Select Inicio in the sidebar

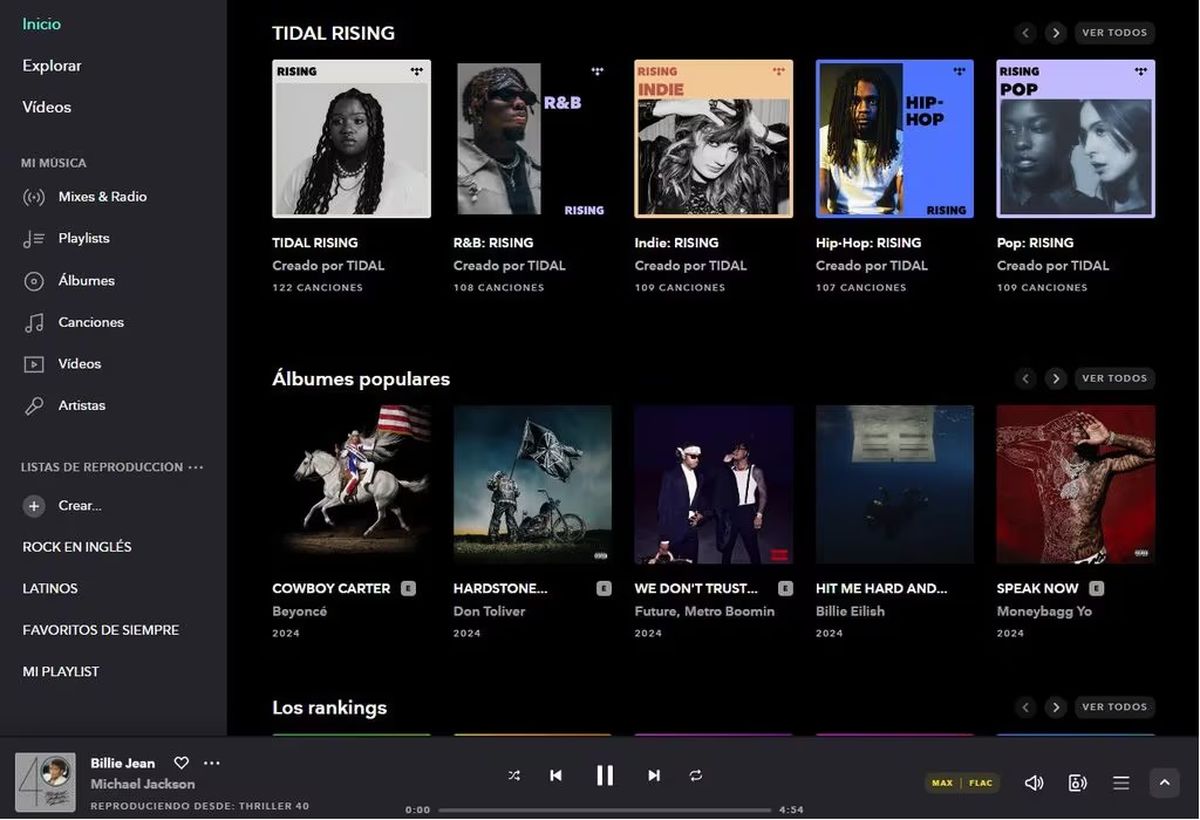(41, 23)
